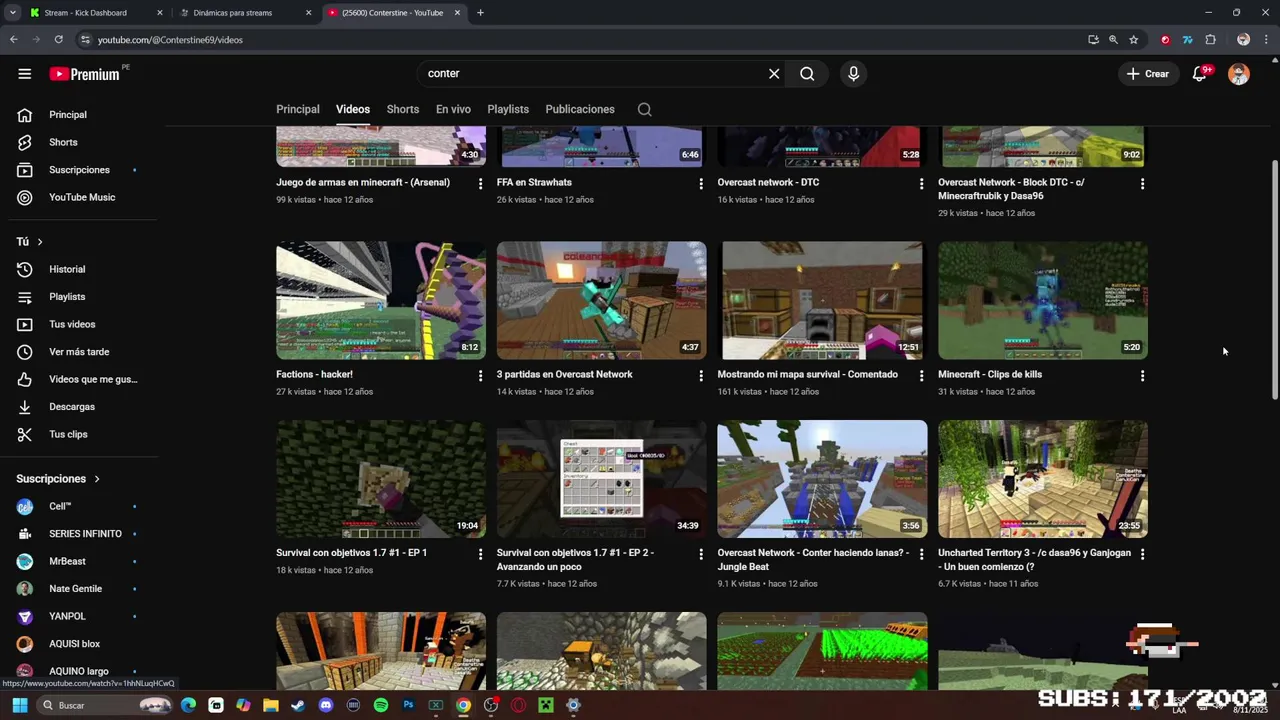Click the Crear button
This screenshot has width=1280, height=720.
click(x=1148, y=74)
